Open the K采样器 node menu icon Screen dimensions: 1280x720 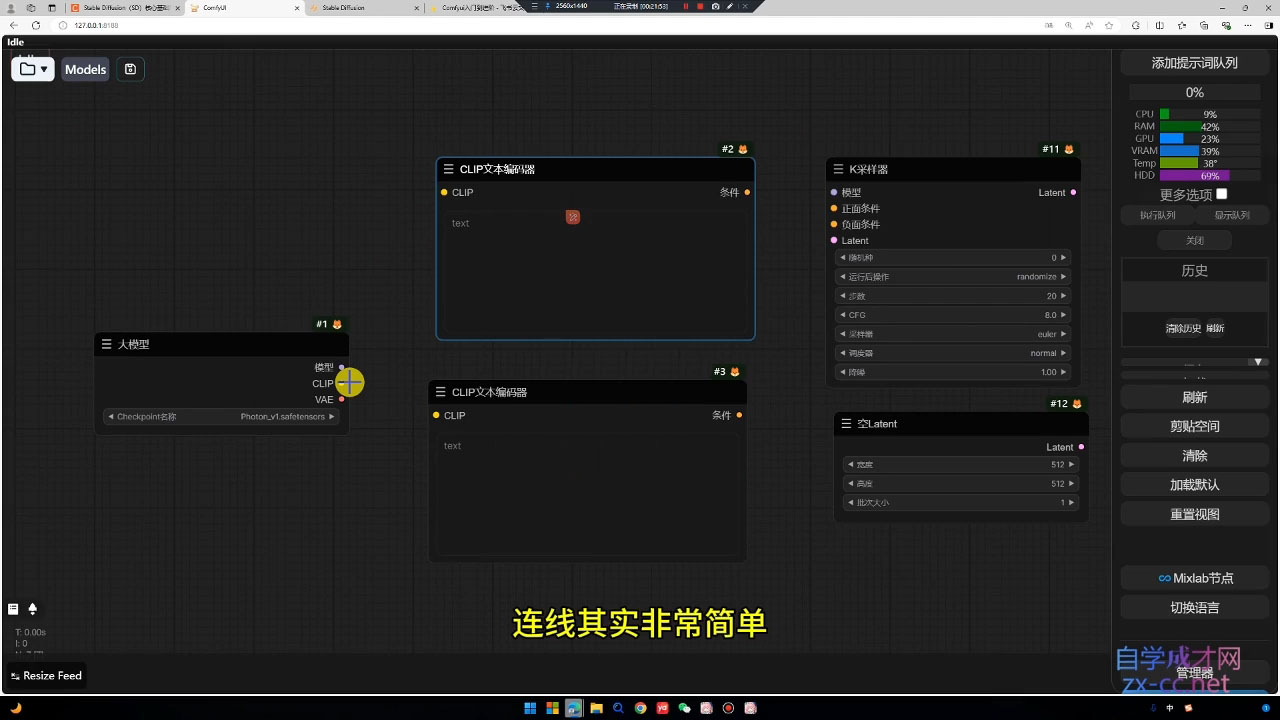(x=838, y=169)
